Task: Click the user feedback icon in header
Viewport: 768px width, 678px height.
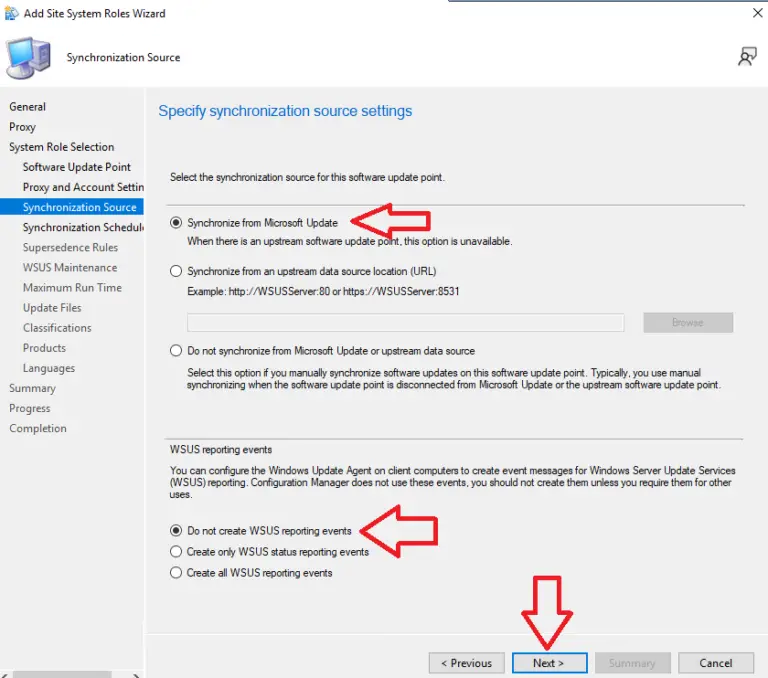Action: [746, 57]
